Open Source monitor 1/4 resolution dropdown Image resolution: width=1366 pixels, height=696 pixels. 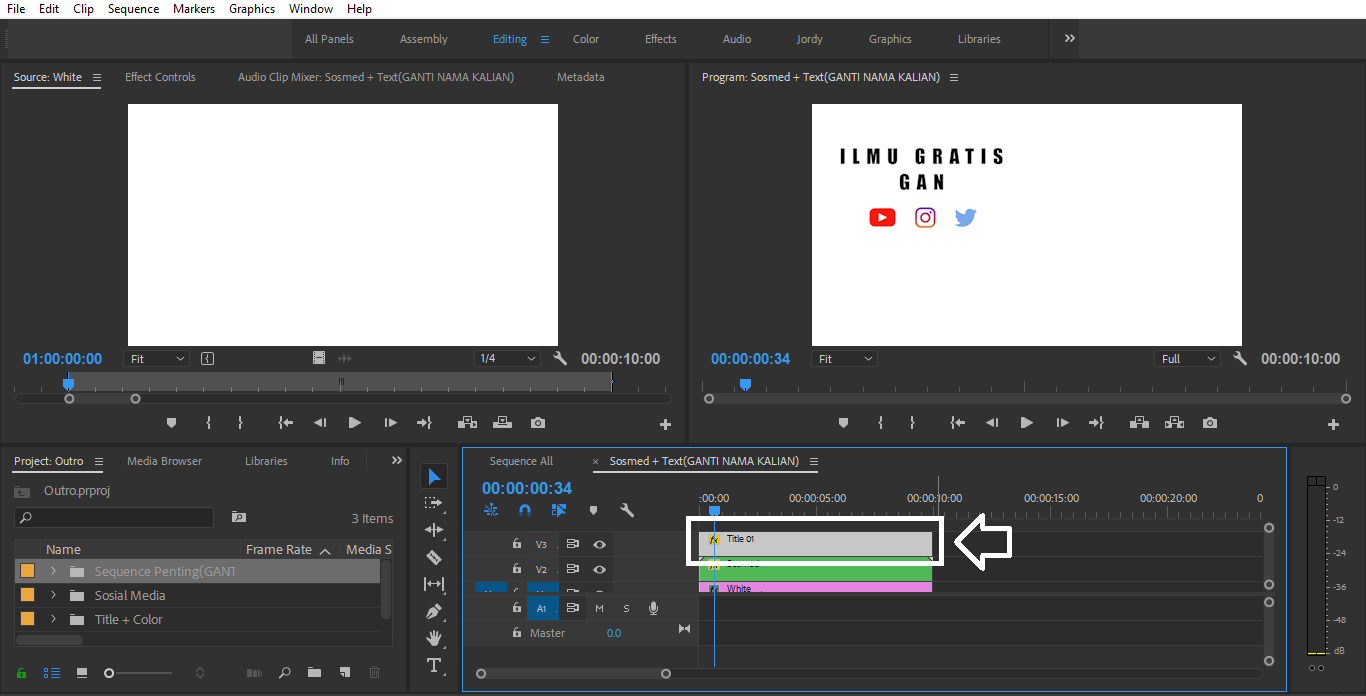507,358
